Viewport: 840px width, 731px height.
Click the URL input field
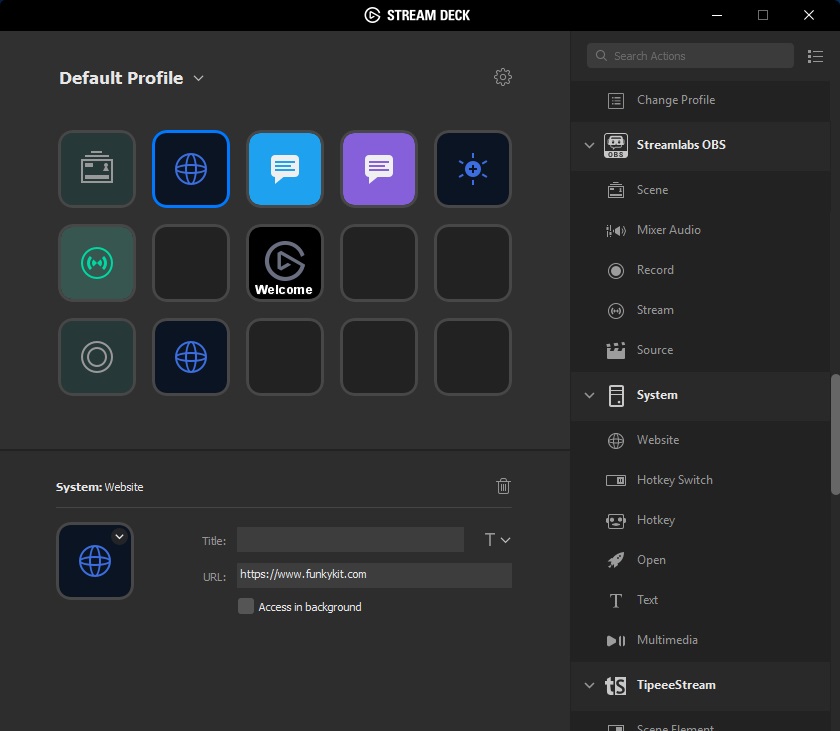click(374, 575)
